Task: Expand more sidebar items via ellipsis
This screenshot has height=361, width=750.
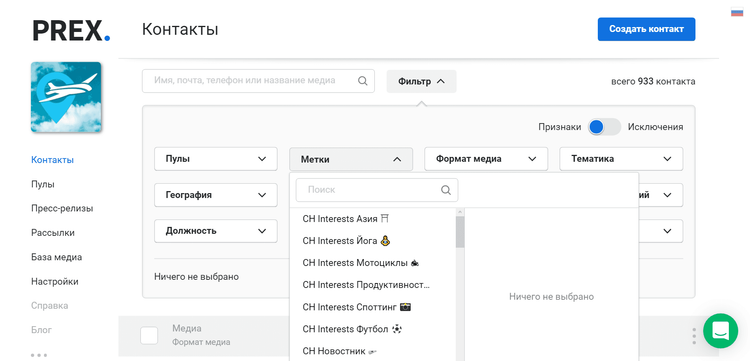Action: 39,355
